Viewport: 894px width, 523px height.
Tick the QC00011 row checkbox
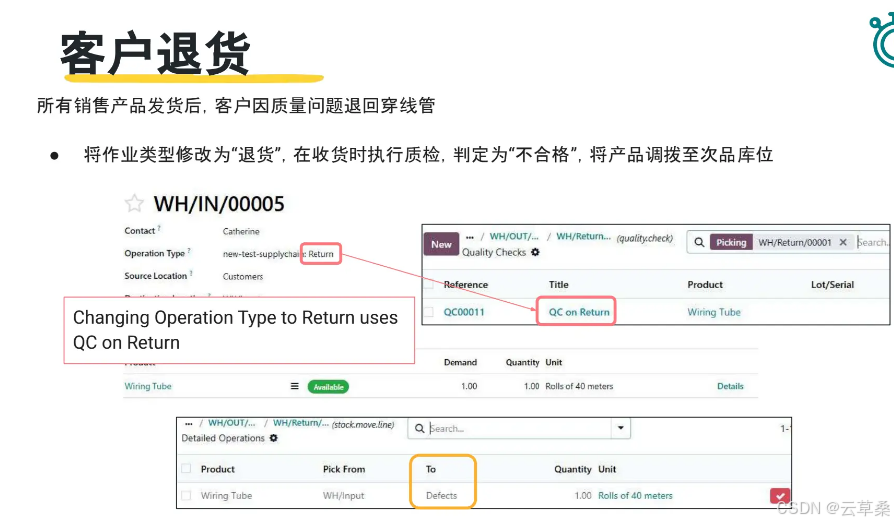pyautogui.click(x=429, y=312)
